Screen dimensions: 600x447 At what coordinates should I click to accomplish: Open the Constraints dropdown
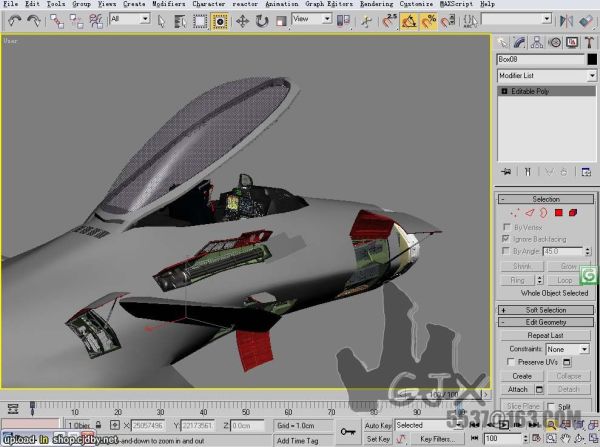tap(567, 349)
